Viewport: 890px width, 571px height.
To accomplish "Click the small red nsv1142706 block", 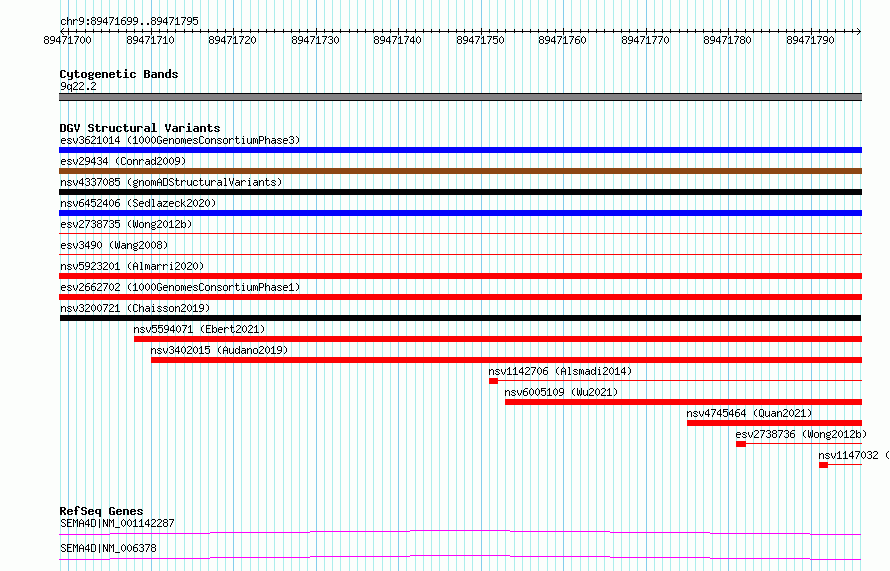I will [x=493, y=381].
